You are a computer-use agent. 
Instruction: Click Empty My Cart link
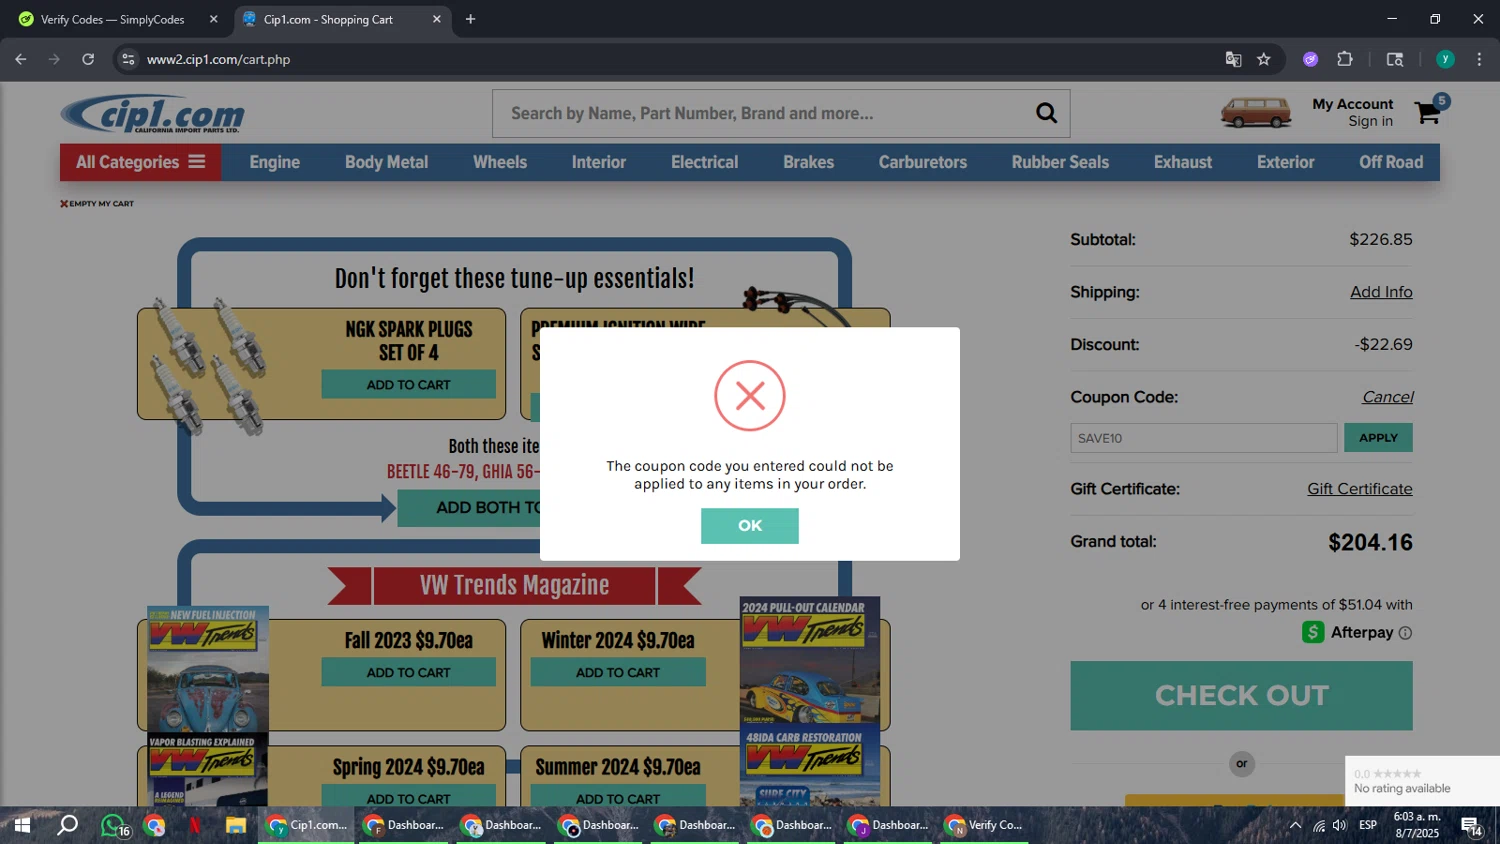(x=97, y=203)
